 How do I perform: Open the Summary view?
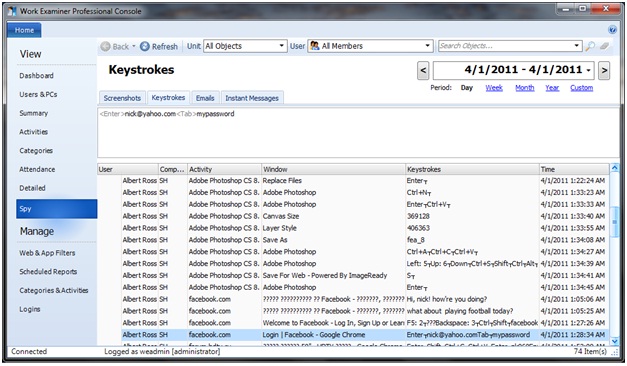coord(34,113)
